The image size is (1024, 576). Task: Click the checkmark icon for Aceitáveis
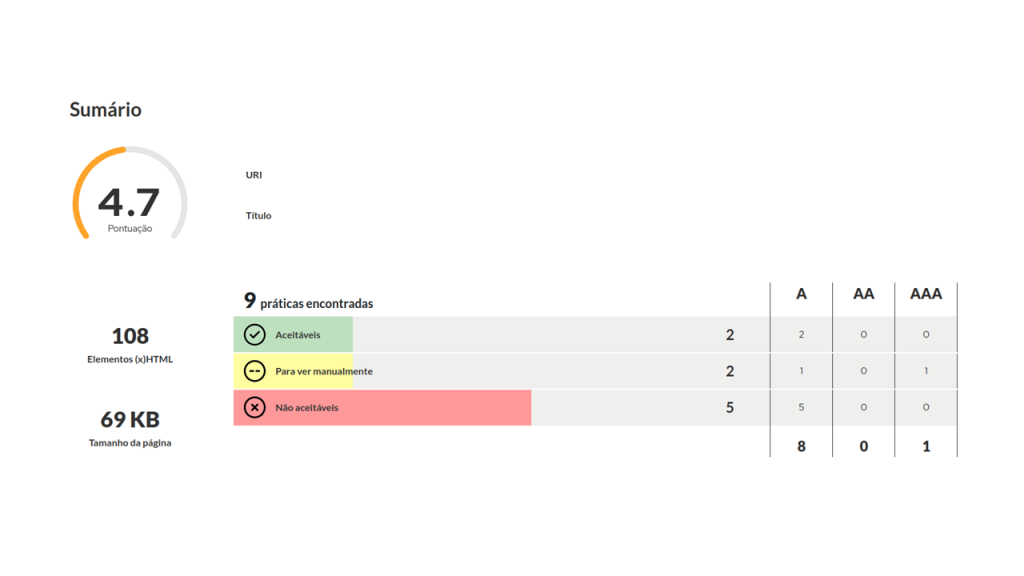coord(255,334)
